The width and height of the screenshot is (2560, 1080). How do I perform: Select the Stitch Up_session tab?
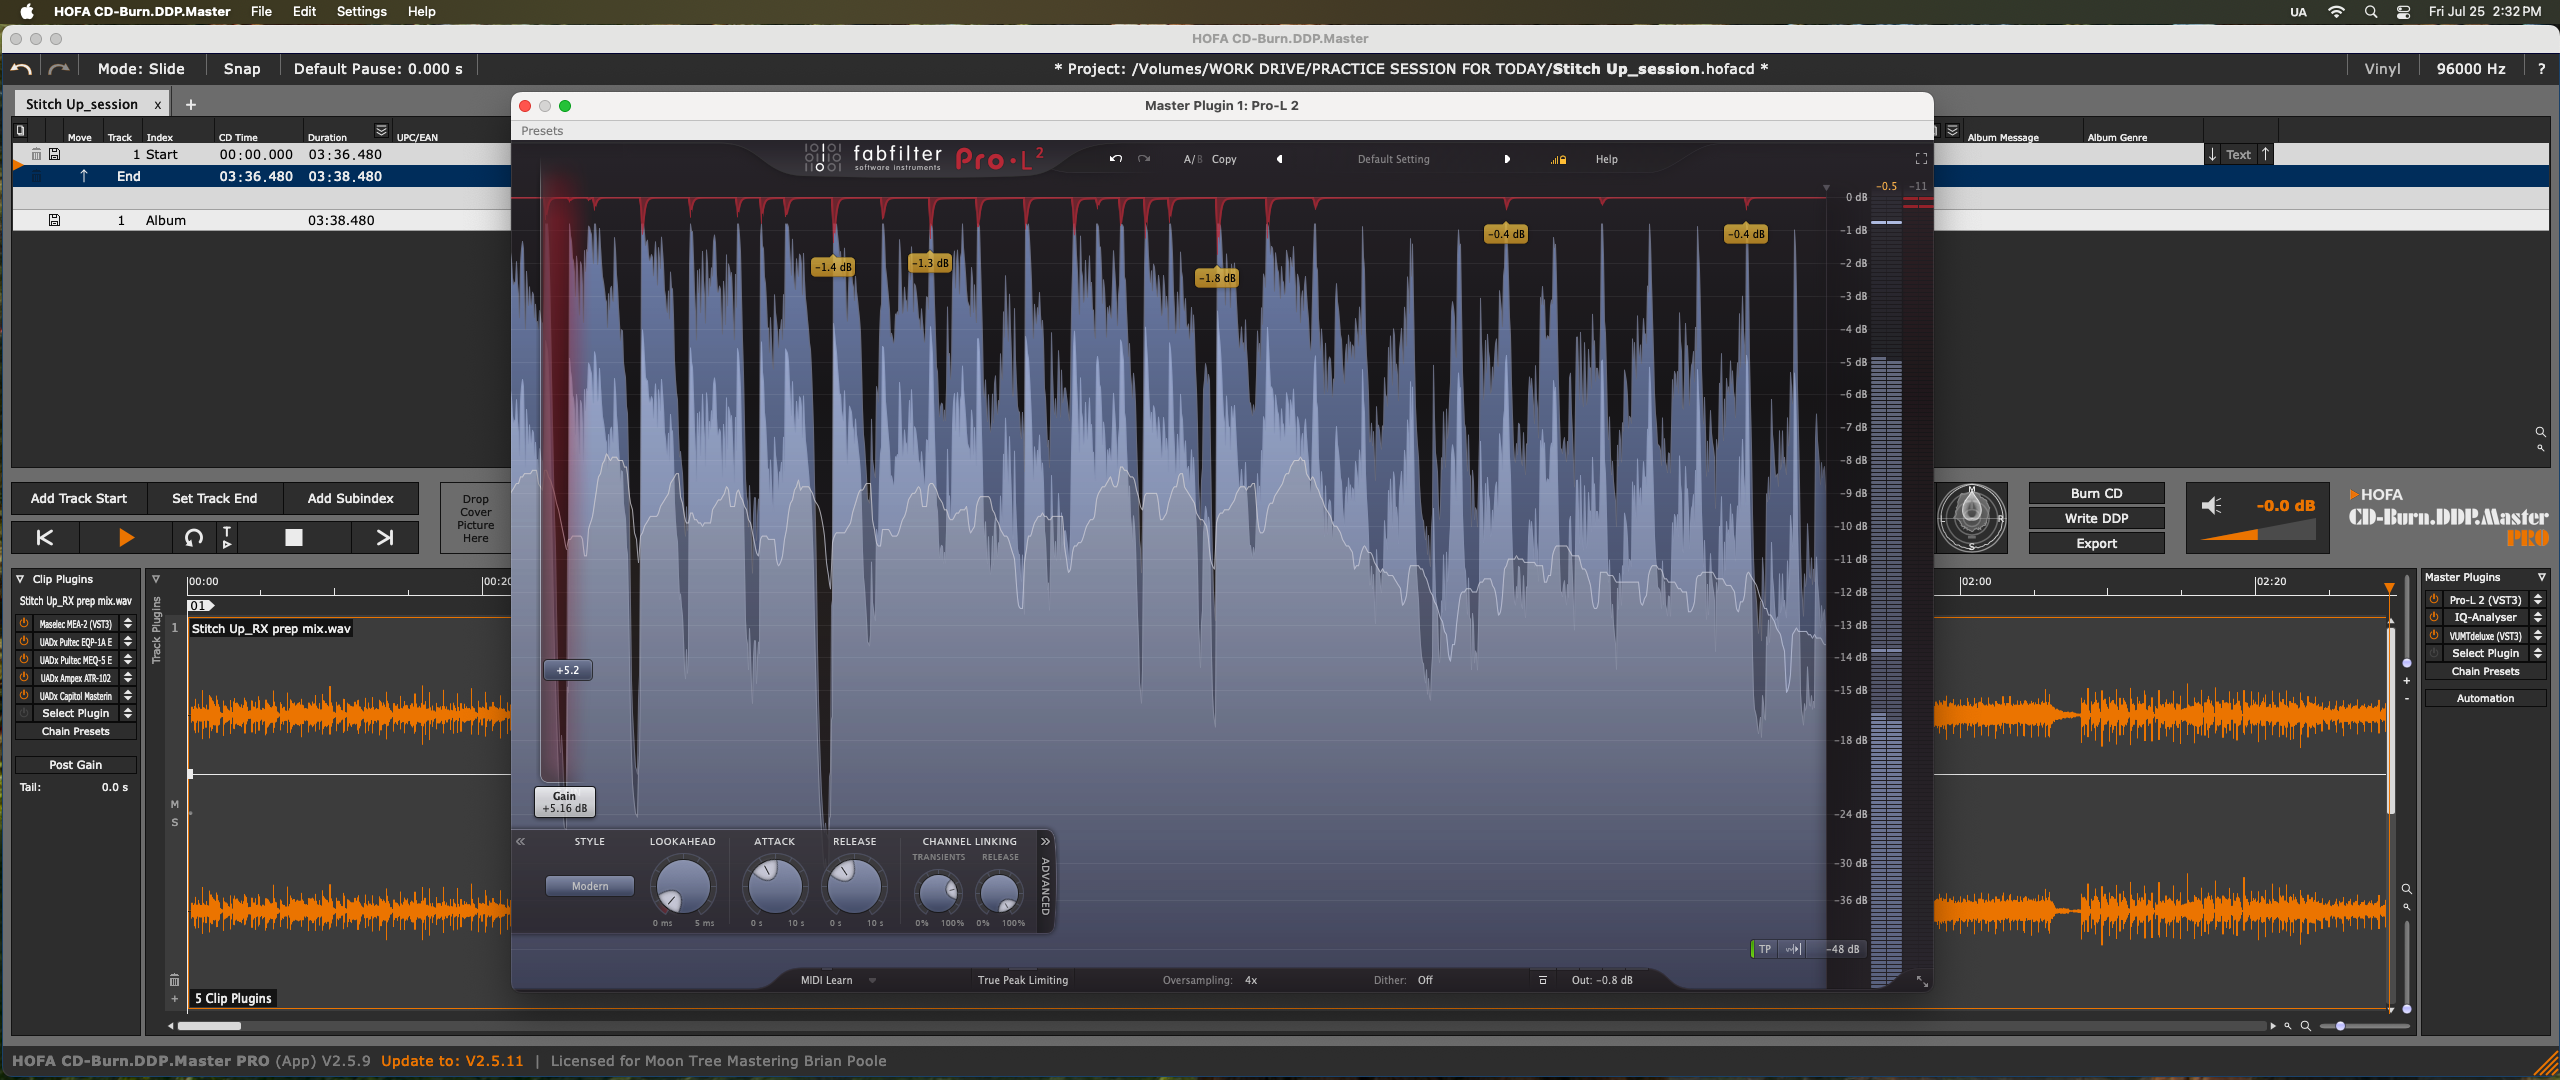click(82, 104)
